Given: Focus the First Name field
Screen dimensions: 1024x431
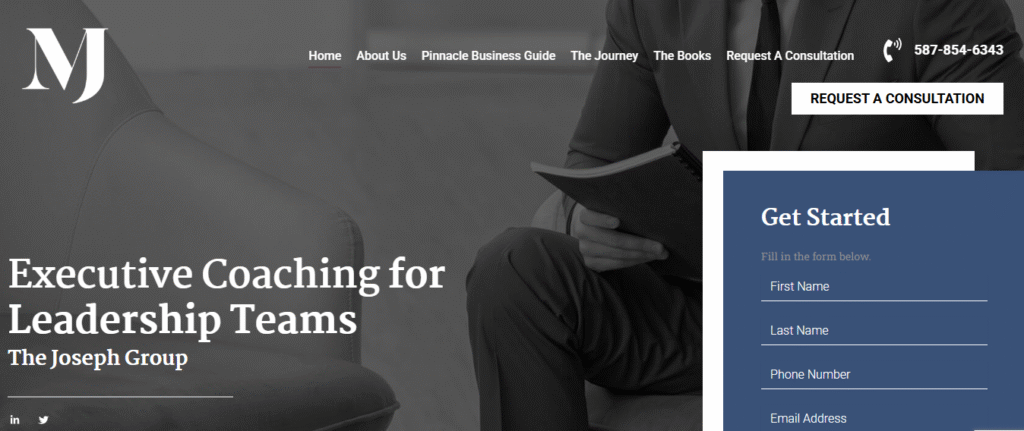Looking at the screenshot, I should coord(874,287).
